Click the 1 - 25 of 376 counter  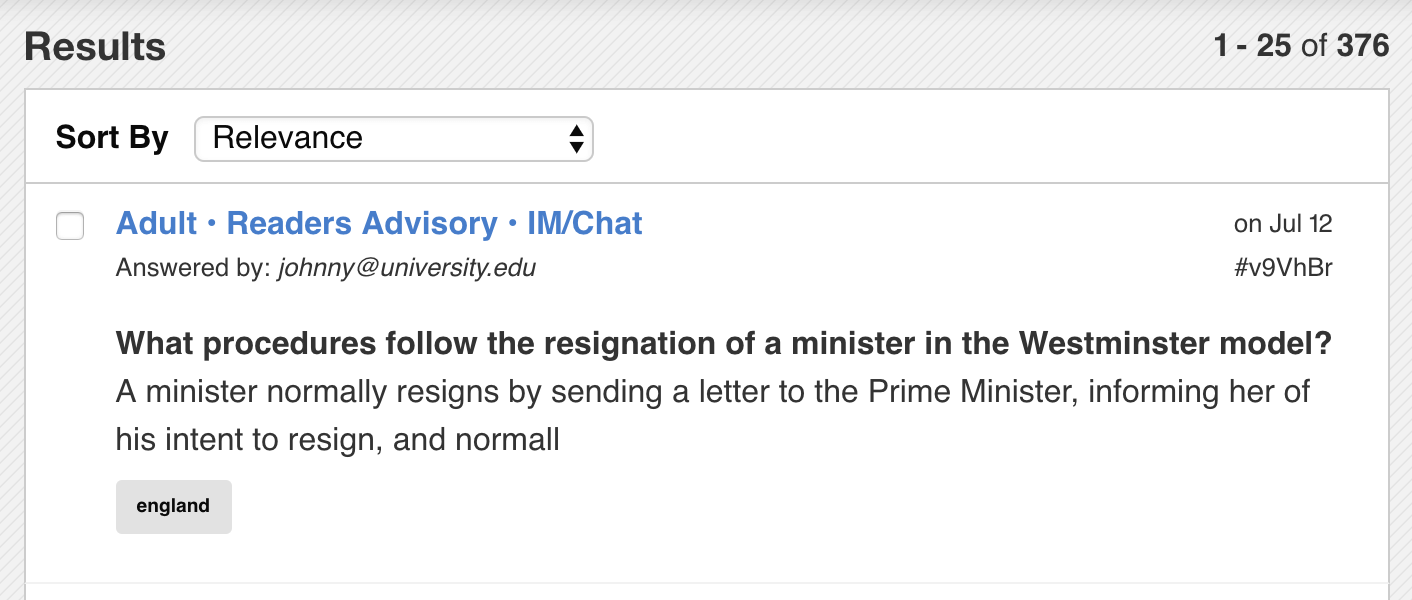(1301, 45)
